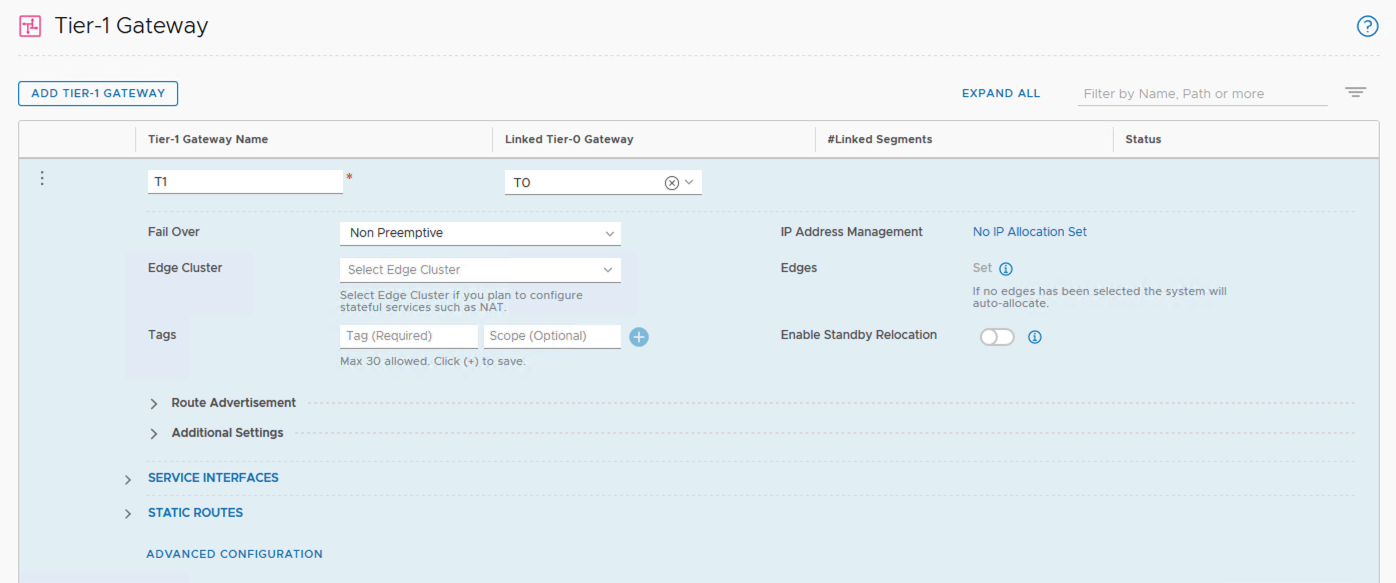This screenshot has height=583, width=1396.
Task: Open the Select Edge Cluster dropdown
Action: pyautogui.click(x=480, y=270)
